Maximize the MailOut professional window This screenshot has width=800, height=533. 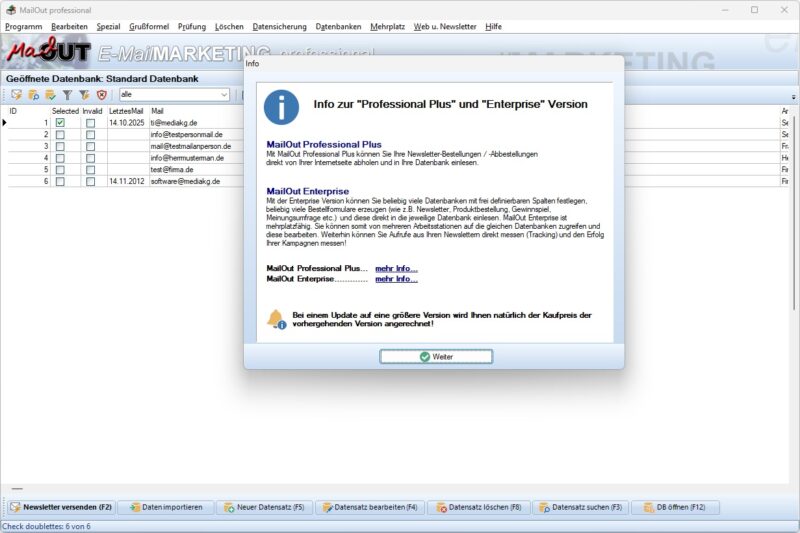click(x=755, y=10)
